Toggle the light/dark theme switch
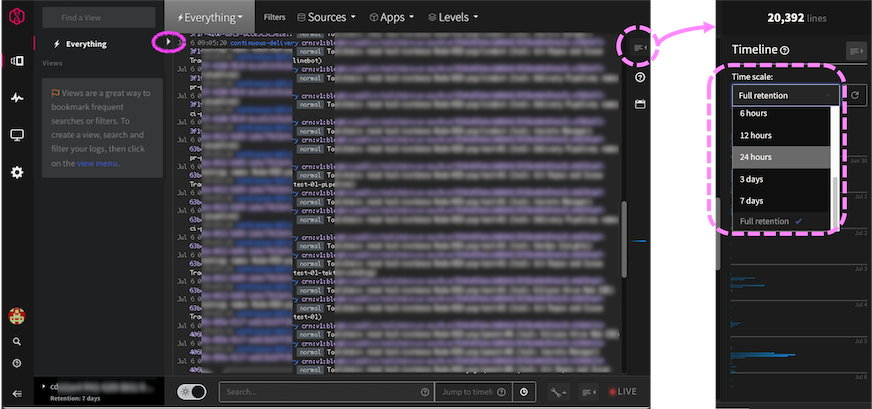Viewport: 872px width, 409px height. [x=191, y=392]
